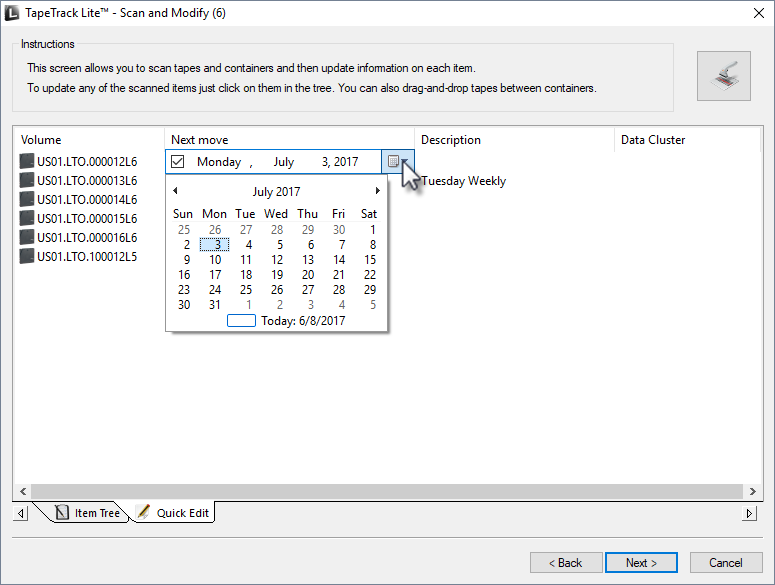Pick July 19 in the calendar
This screenshot has width=775, height=585.
(x=277, y=275)
